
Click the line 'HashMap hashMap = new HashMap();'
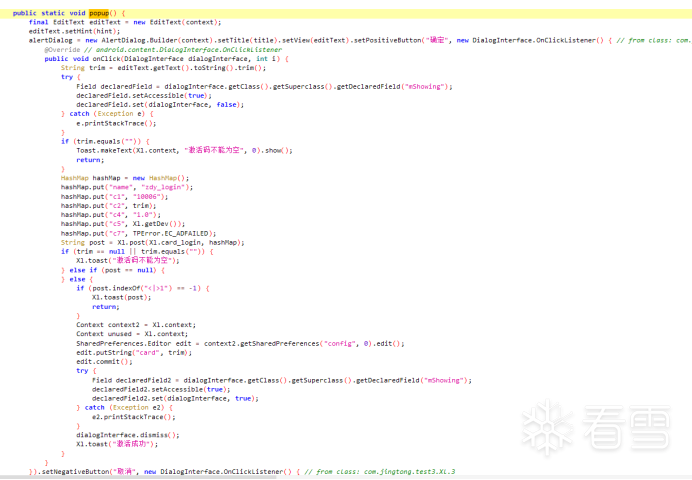(x=125, y=178)
